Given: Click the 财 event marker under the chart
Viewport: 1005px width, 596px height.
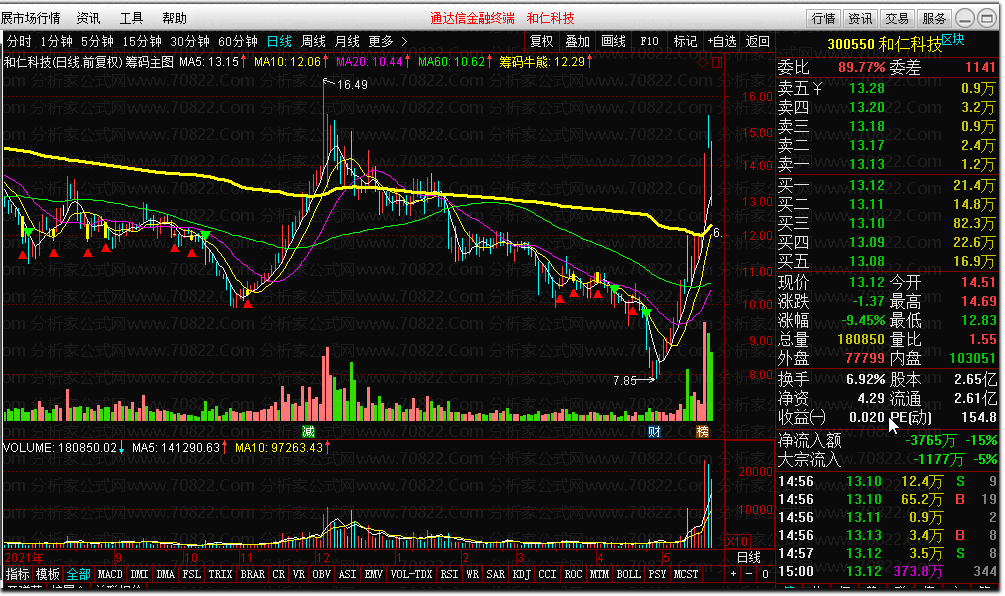Looking at the screenshot, I should coord(654,431).
